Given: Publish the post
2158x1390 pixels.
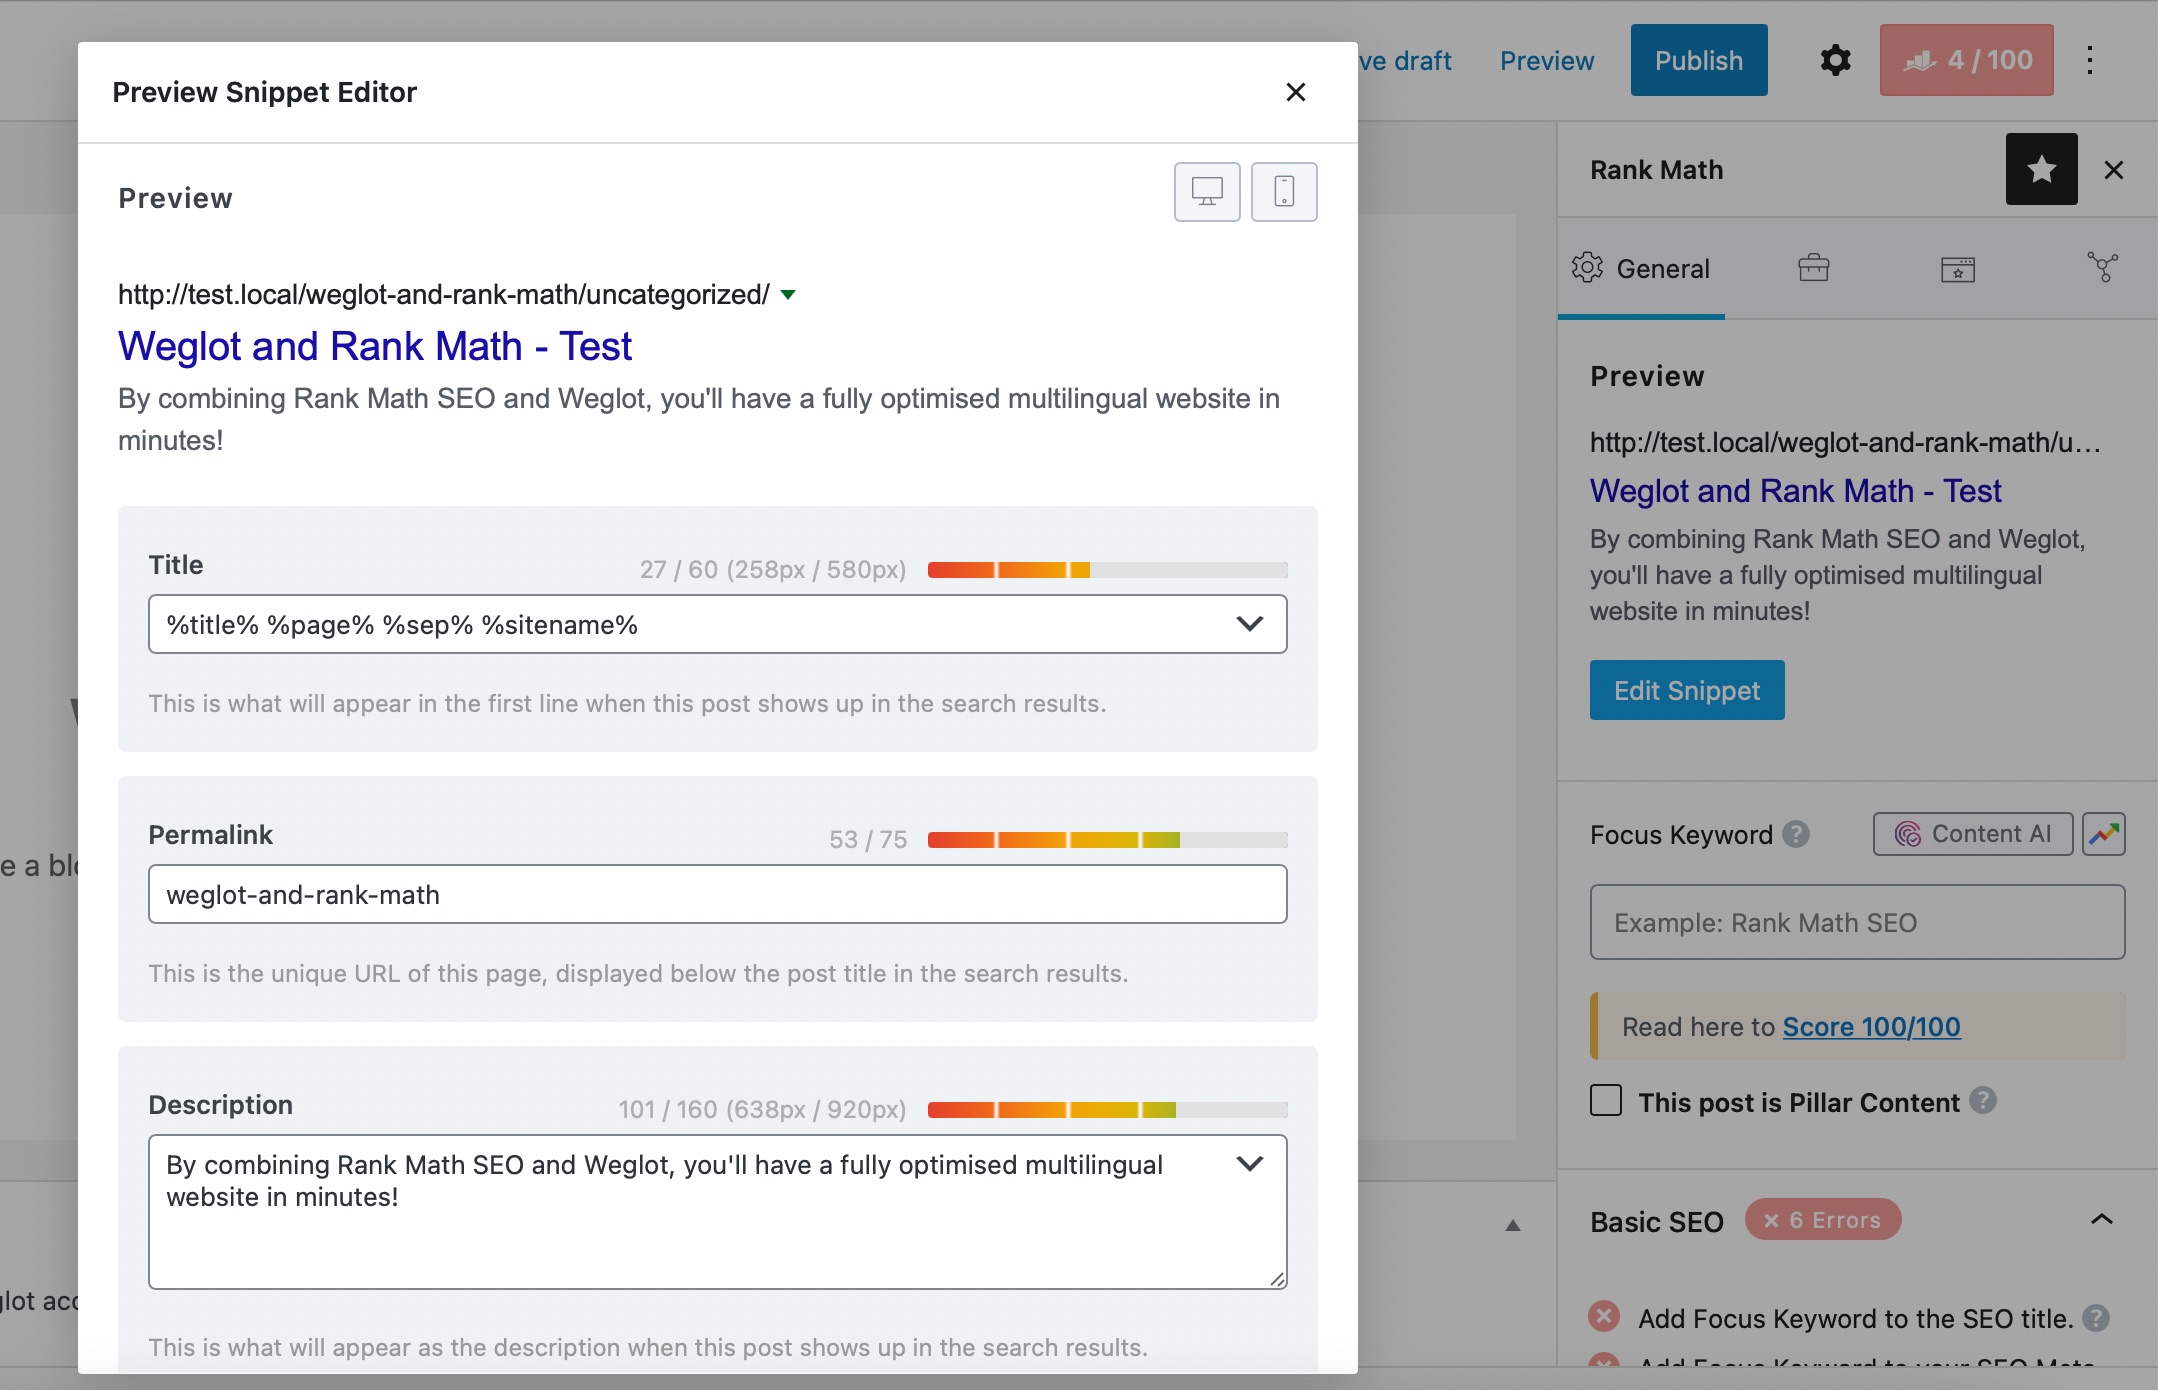Looking at the screenshot, I should [x=1697, y=60].
